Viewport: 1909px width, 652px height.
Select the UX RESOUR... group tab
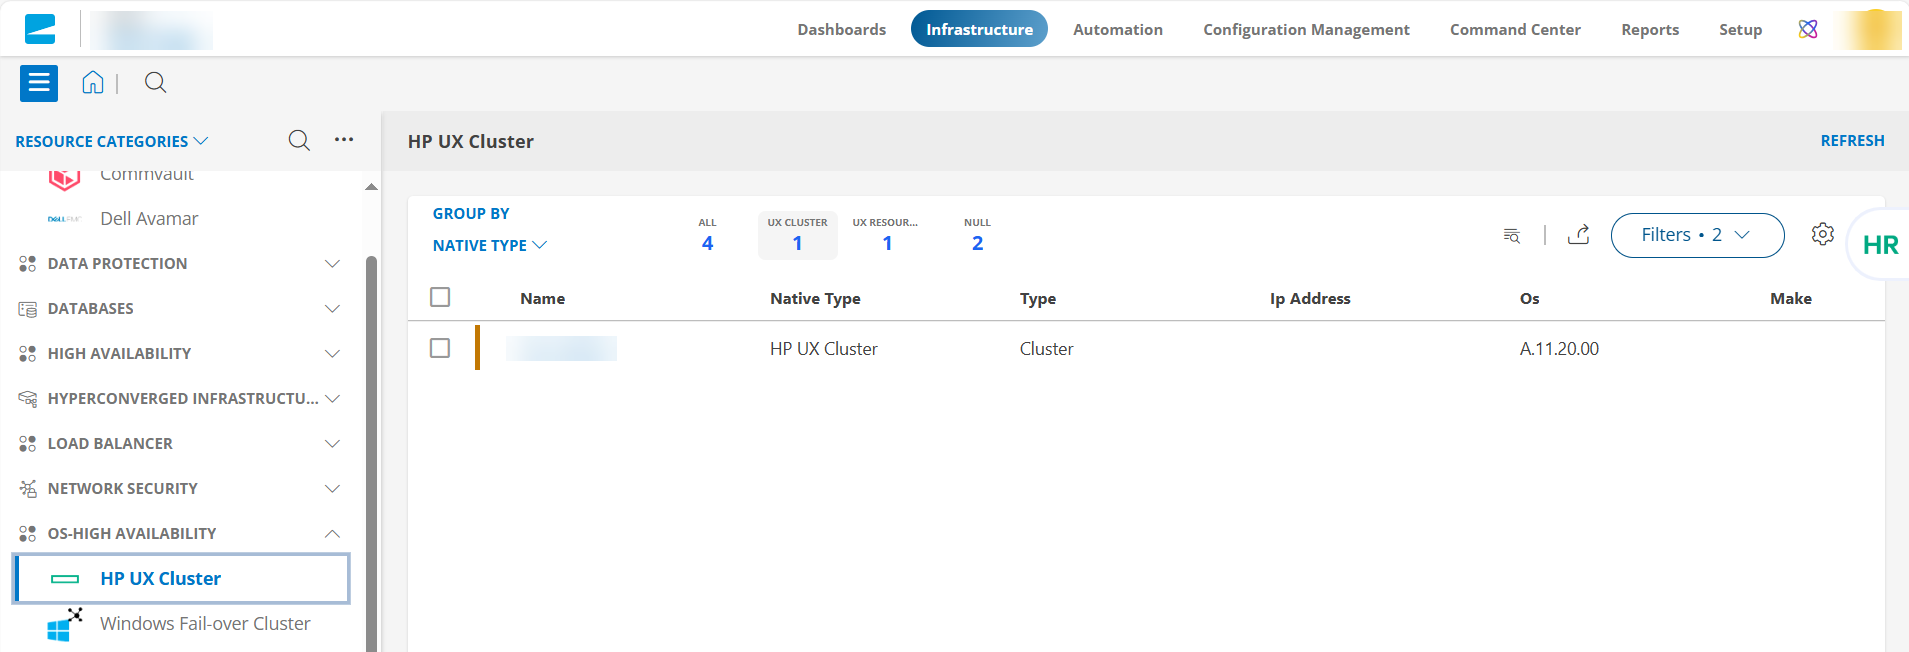click(886, 235)
